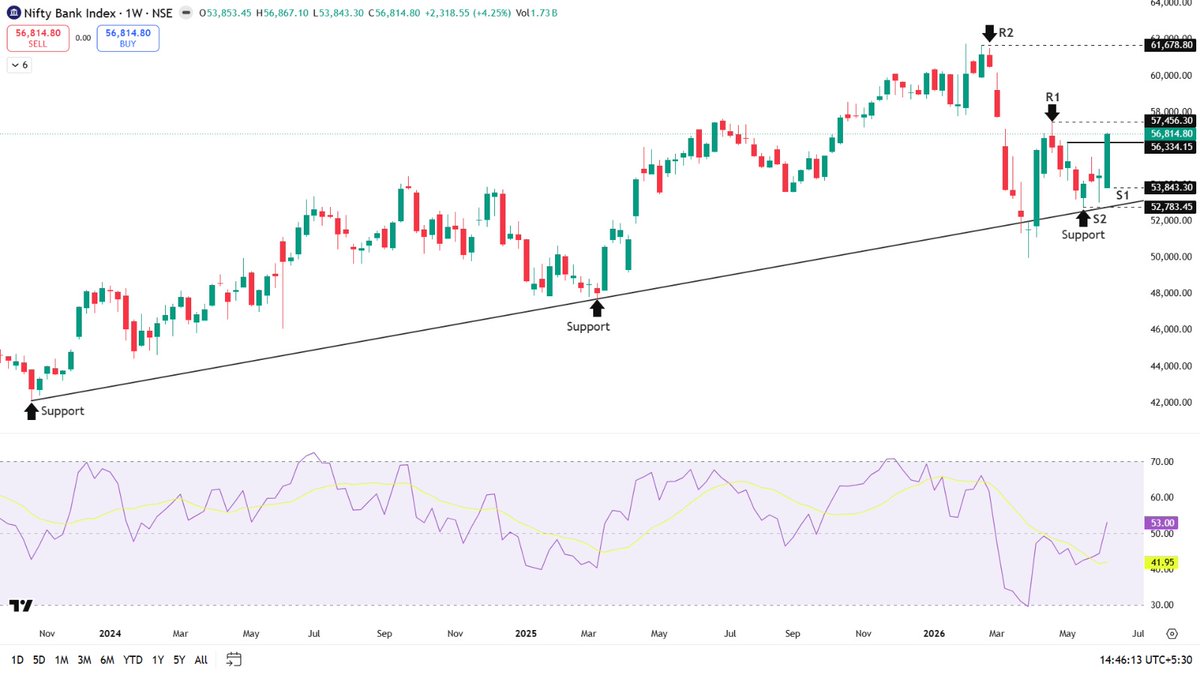Select the 5Y time range
Image resolution: width=1200 pixels, height=675 pixels.
[179, 660]
